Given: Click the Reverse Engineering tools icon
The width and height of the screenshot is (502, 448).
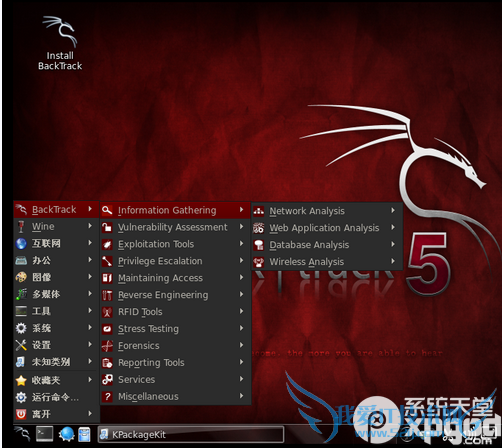Looking at the screenshot, I should (x=107, y=295).
